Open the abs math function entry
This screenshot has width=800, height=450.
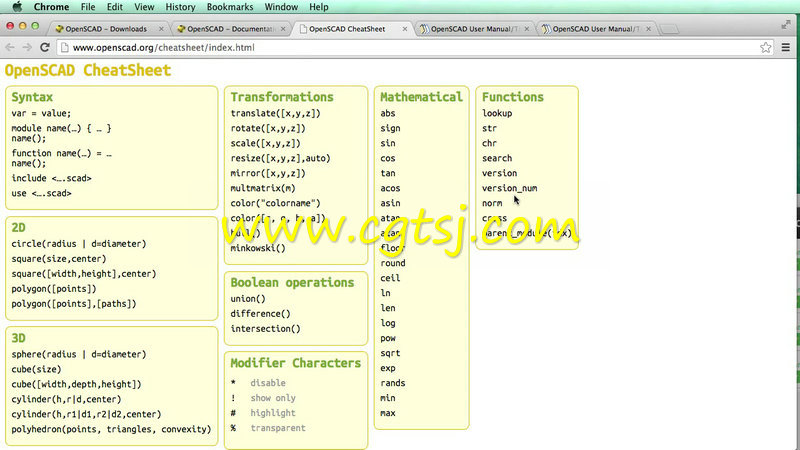(x=388, y=113)
